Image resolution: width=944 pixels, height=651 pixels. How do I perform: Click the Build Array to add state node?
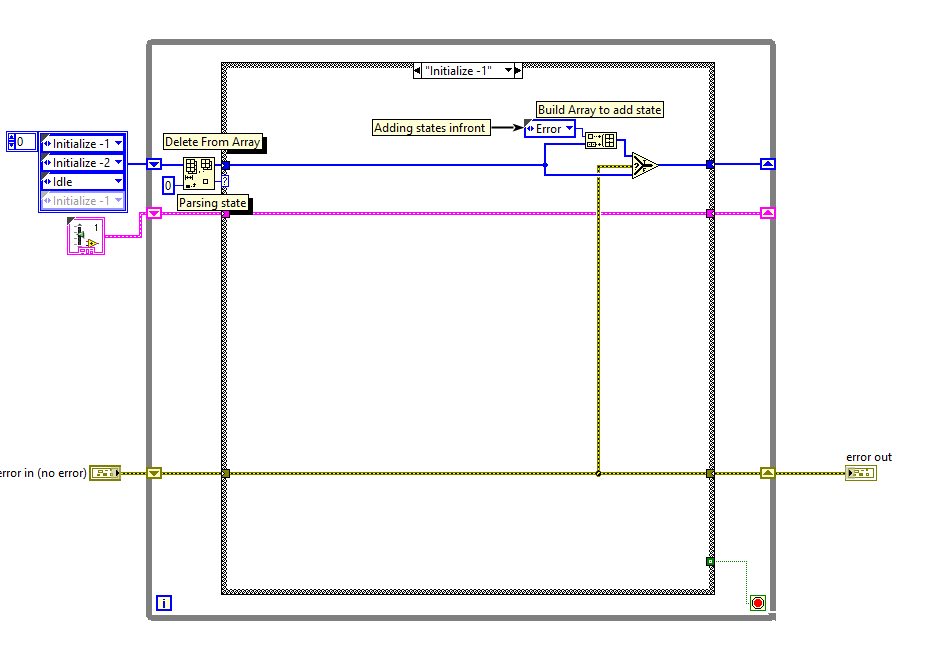600,141
